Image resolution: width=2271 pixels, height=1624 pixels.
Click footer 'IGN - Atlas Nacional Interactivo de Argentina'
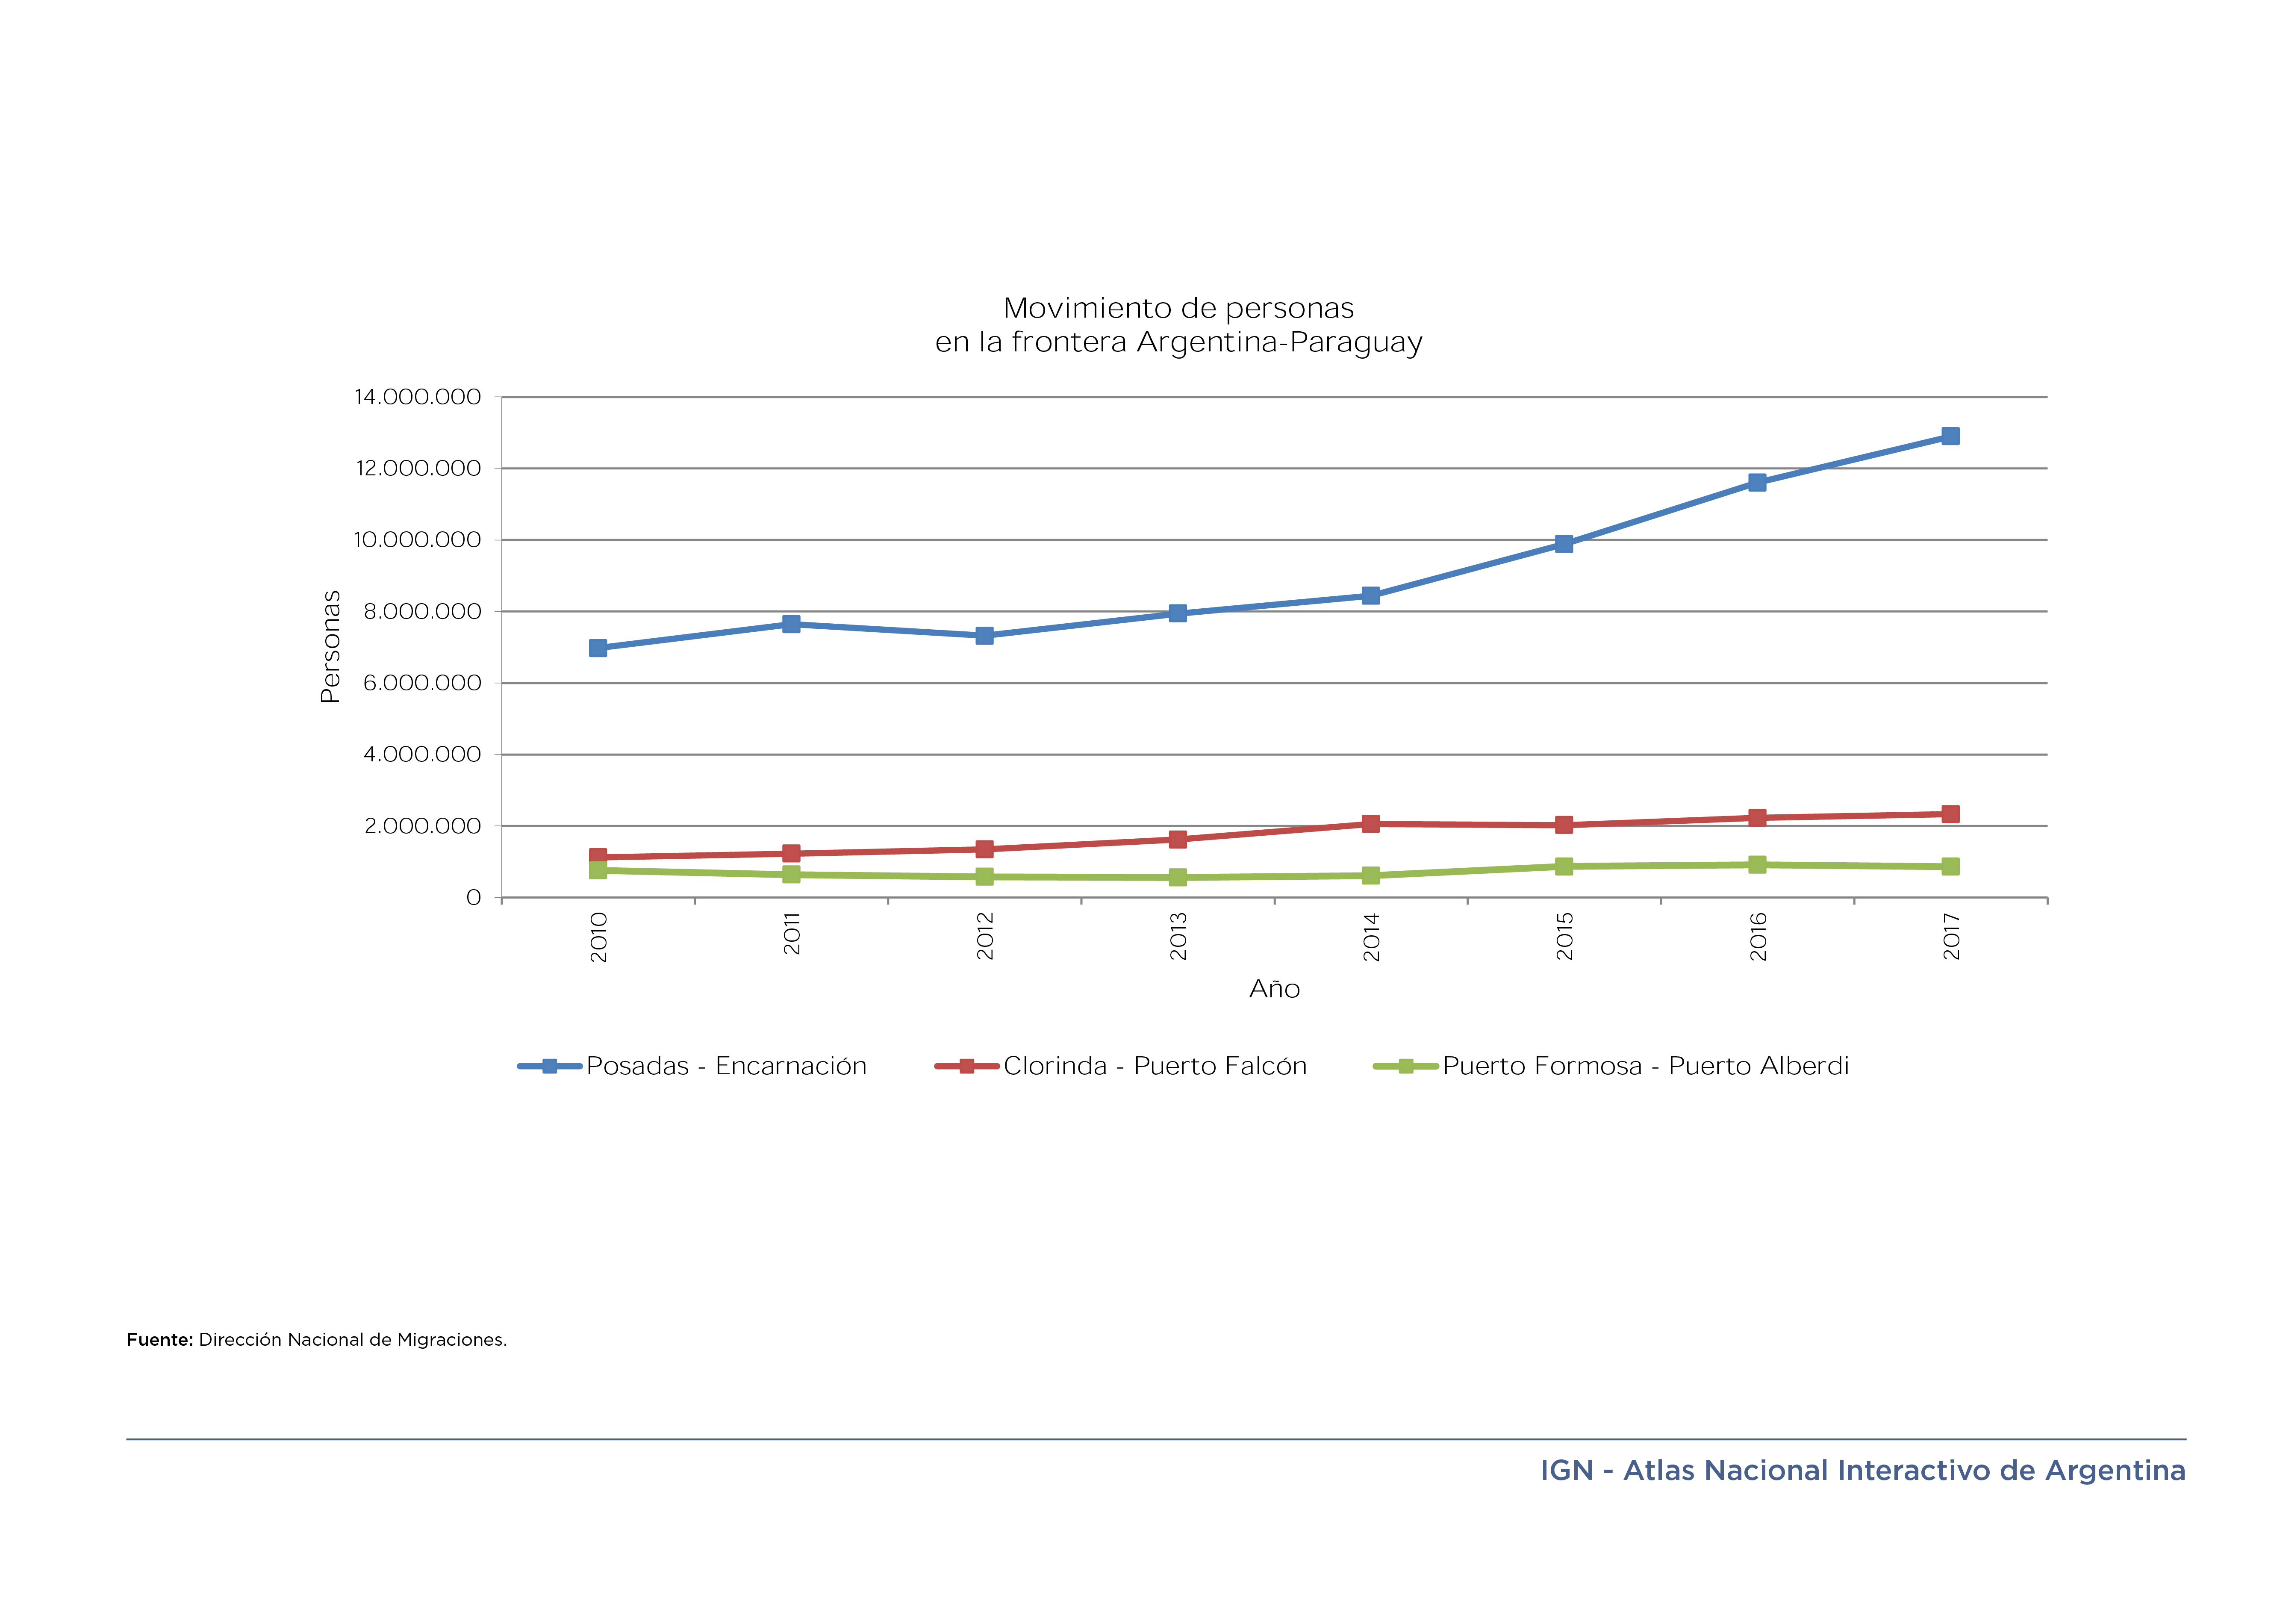click(x=1863, y=1471)
